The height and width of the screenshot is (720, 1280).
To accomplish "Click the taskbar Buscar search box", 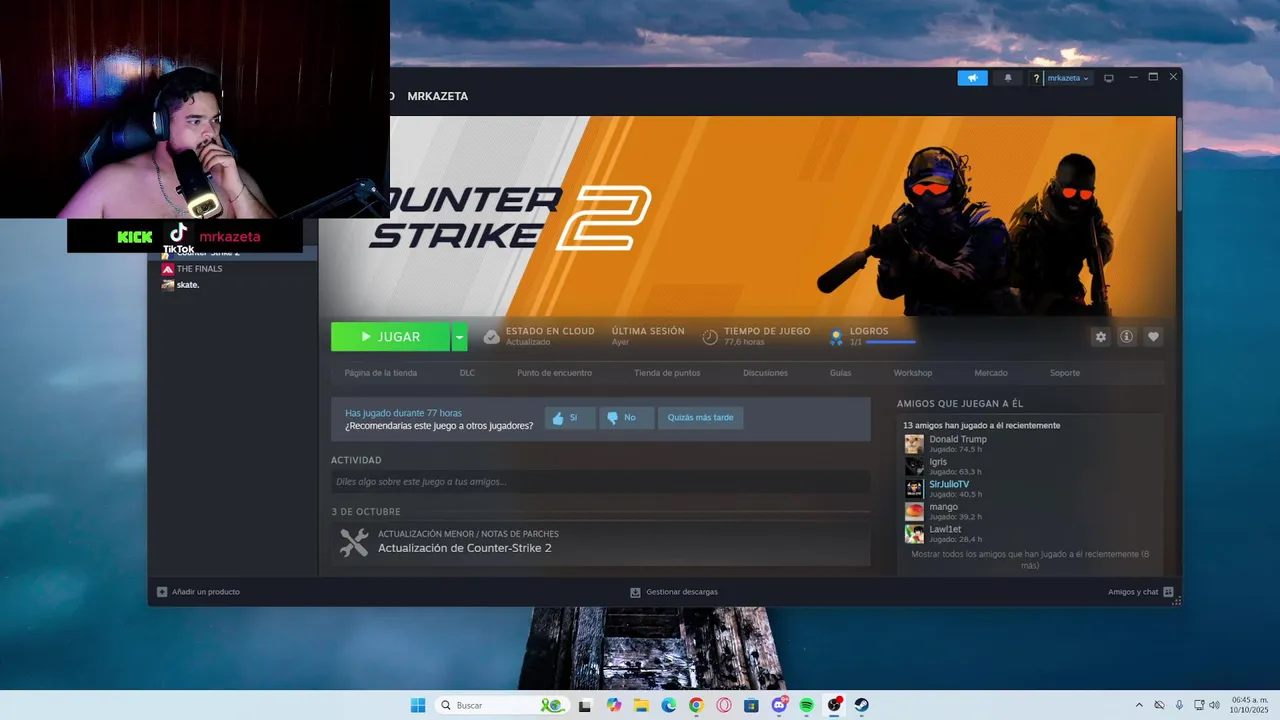I will coord(502,705).
